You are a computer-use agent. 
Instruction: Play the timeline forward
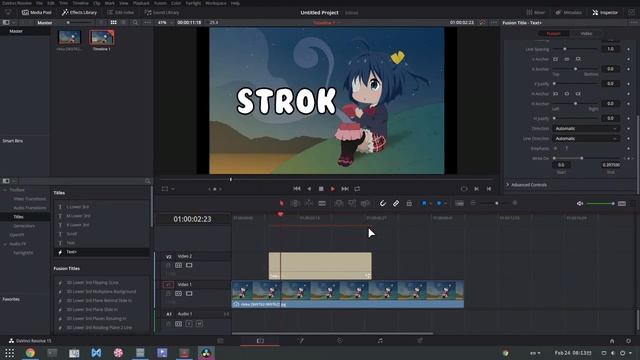(333, 189)
